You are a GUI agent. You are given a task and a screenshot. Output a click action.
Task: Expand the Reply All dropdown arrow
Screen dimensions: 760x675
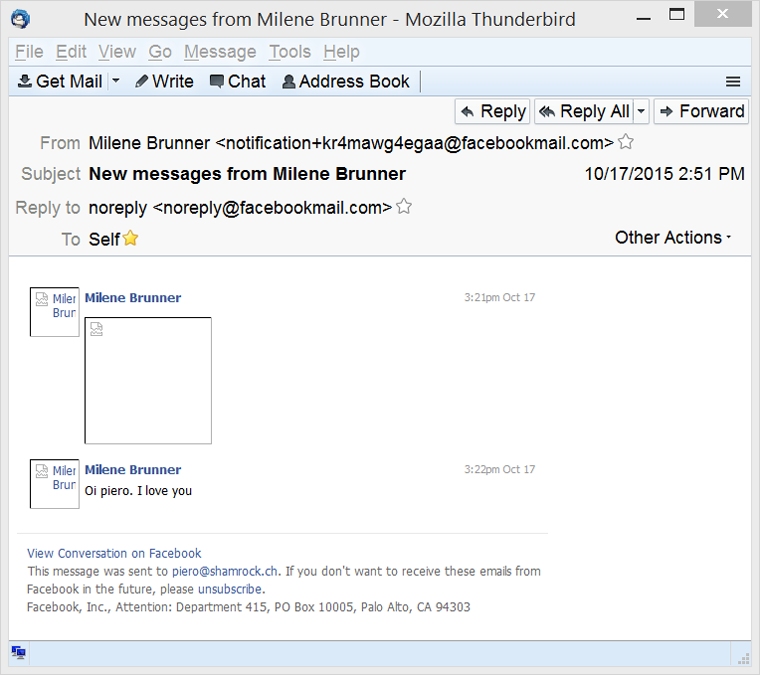click(x=641, y=111)
